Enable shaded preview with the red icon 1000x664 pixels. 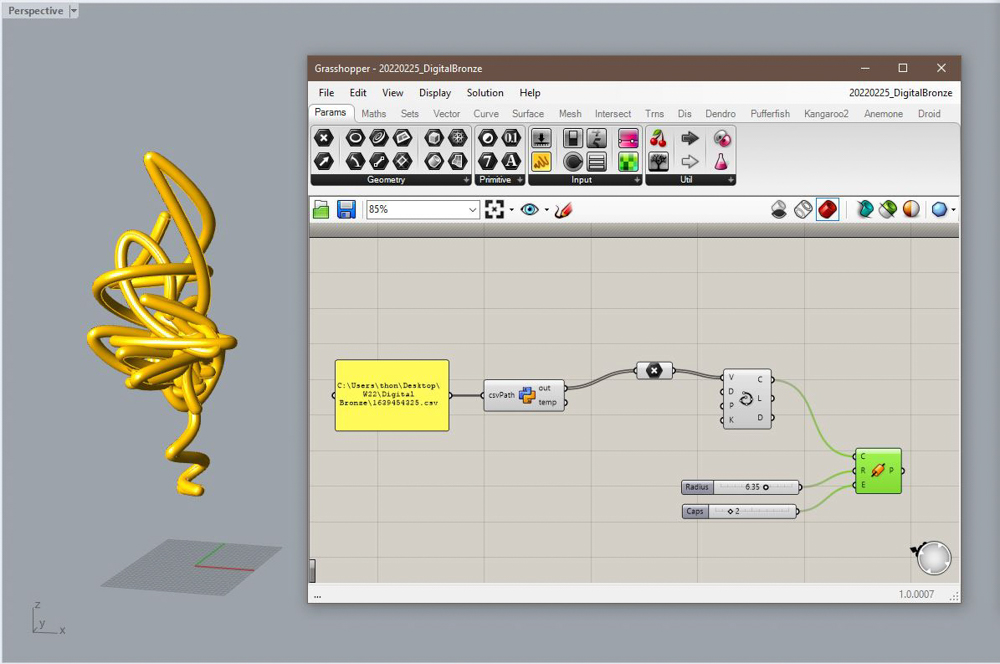(x=828, y=209)
